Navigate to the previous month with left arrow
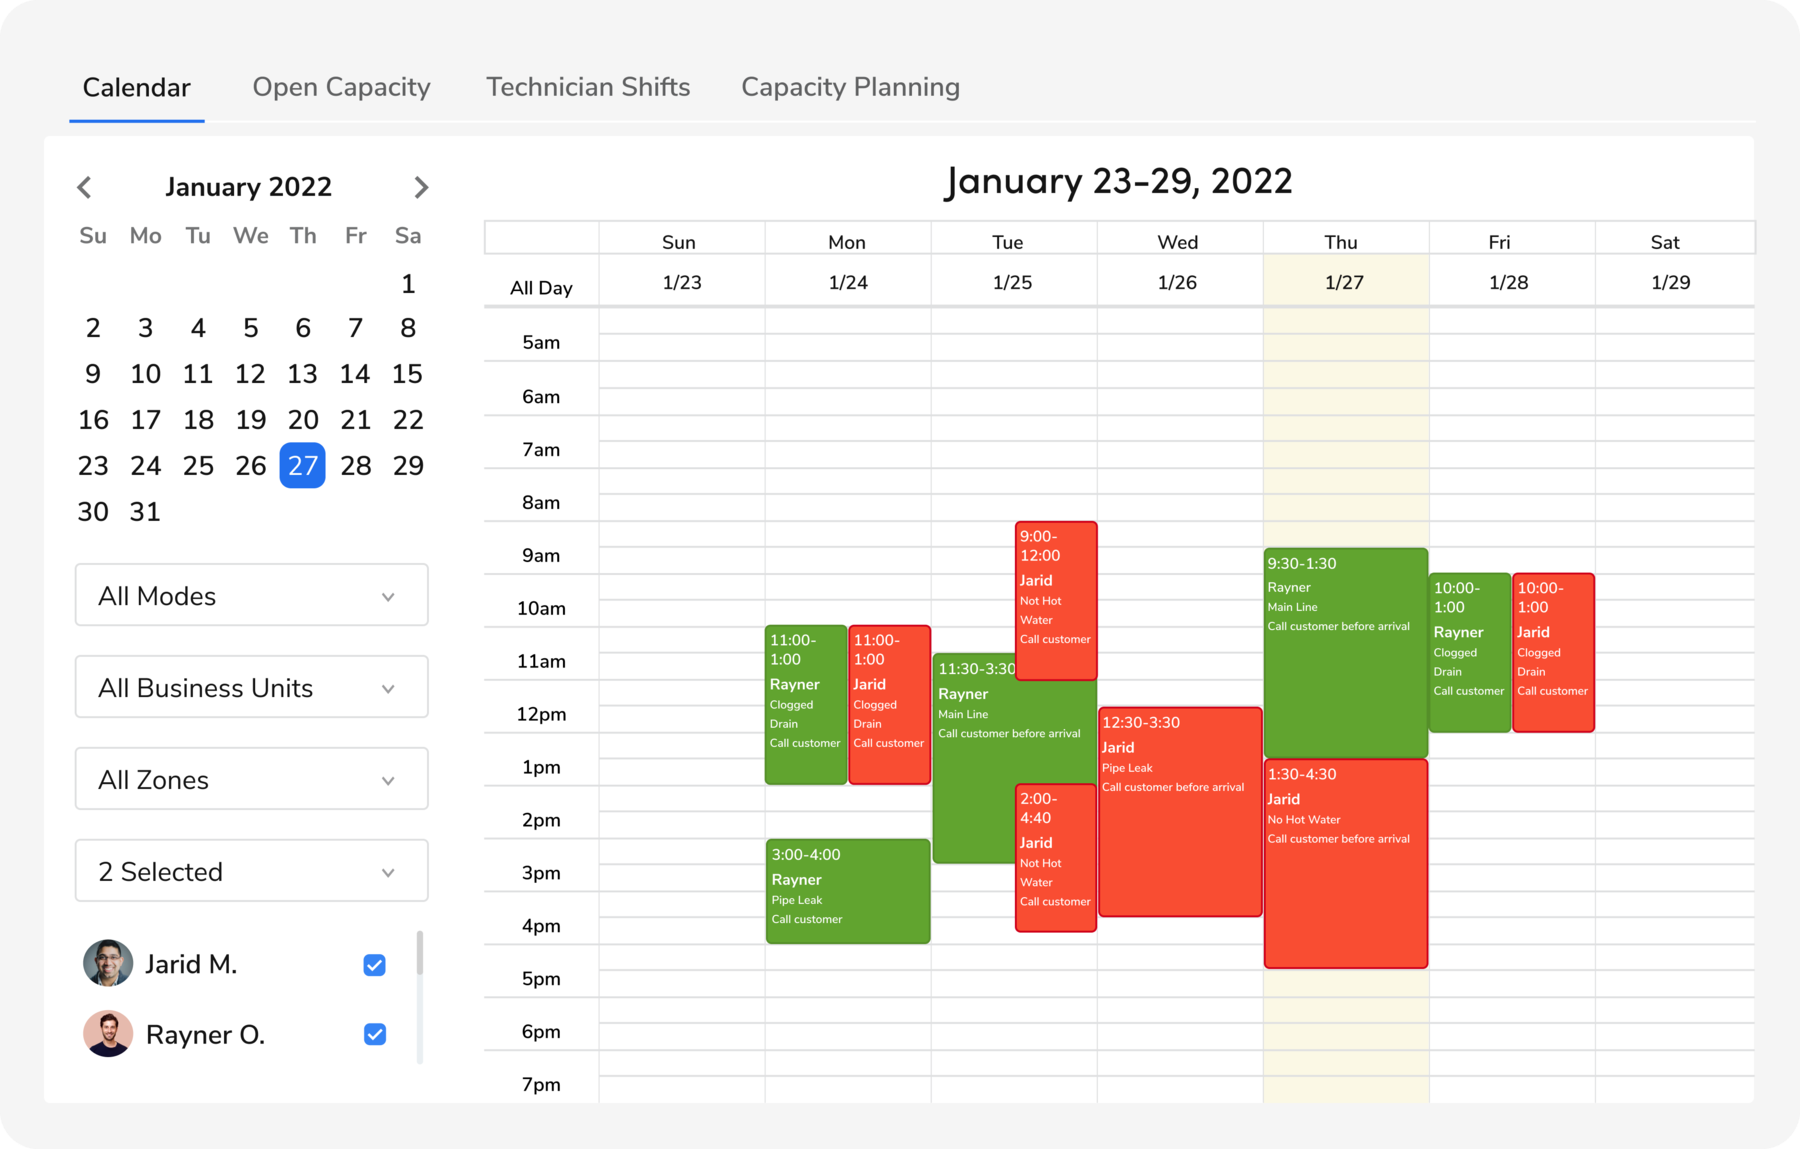 click(x=84, y=187)
